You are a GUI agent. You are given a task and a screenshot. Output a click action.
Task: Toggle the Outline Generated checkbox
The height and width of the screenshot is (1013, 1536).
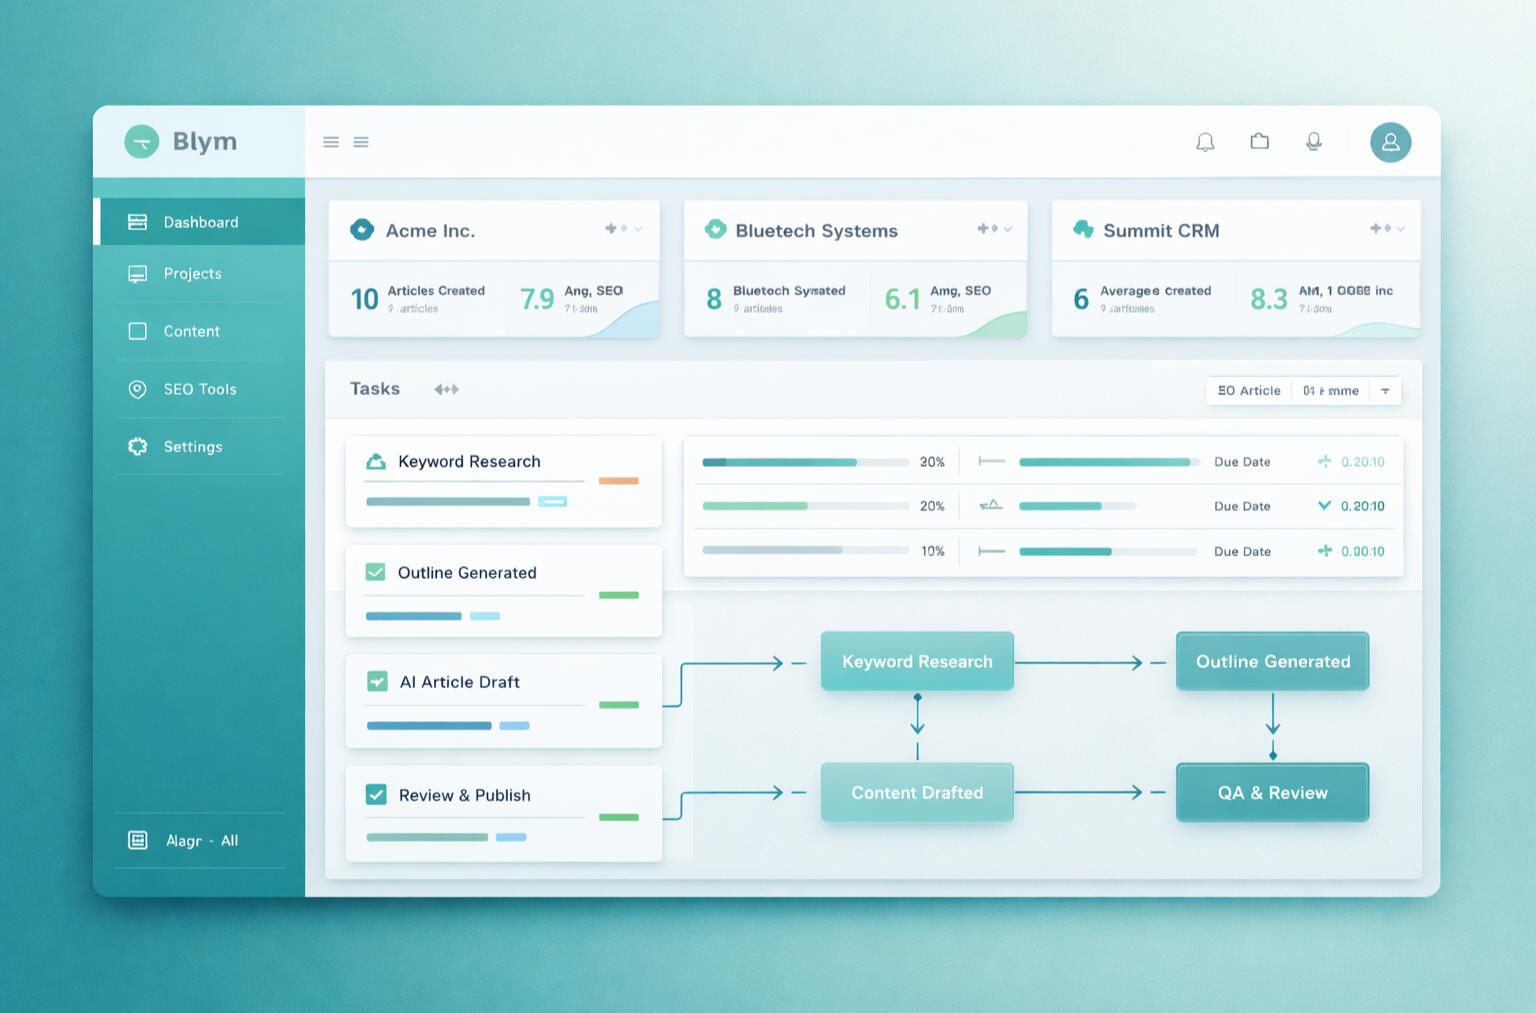(376, 572)
